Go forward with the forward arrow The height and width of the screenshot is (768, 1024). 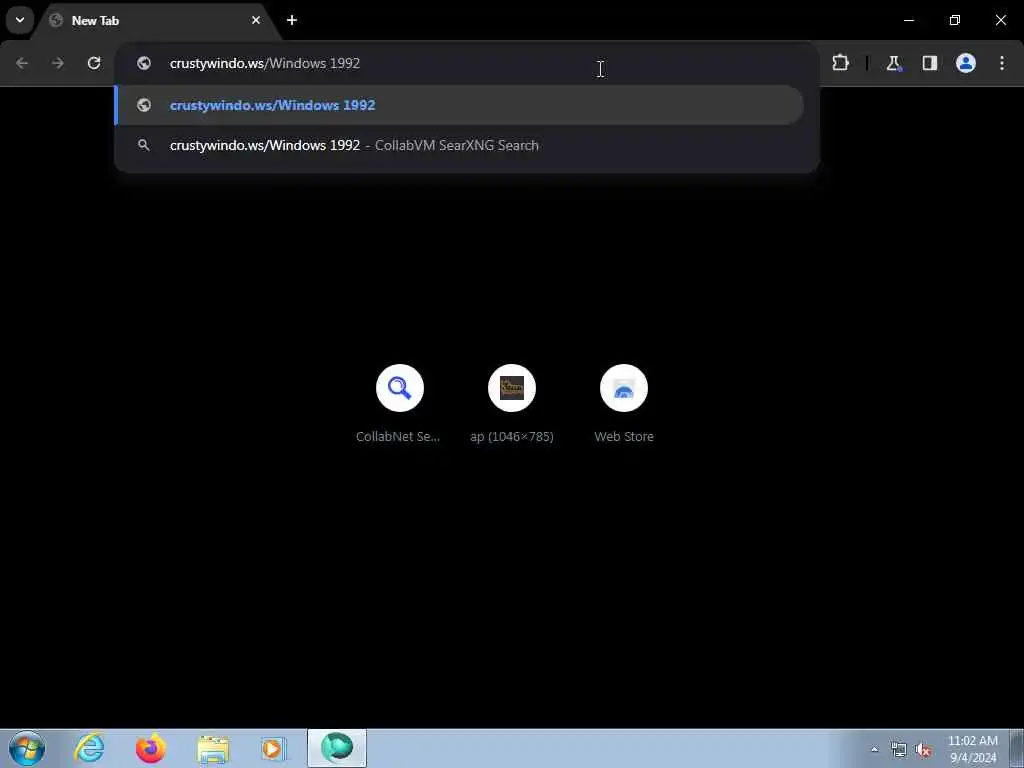(x=58, y=63)
